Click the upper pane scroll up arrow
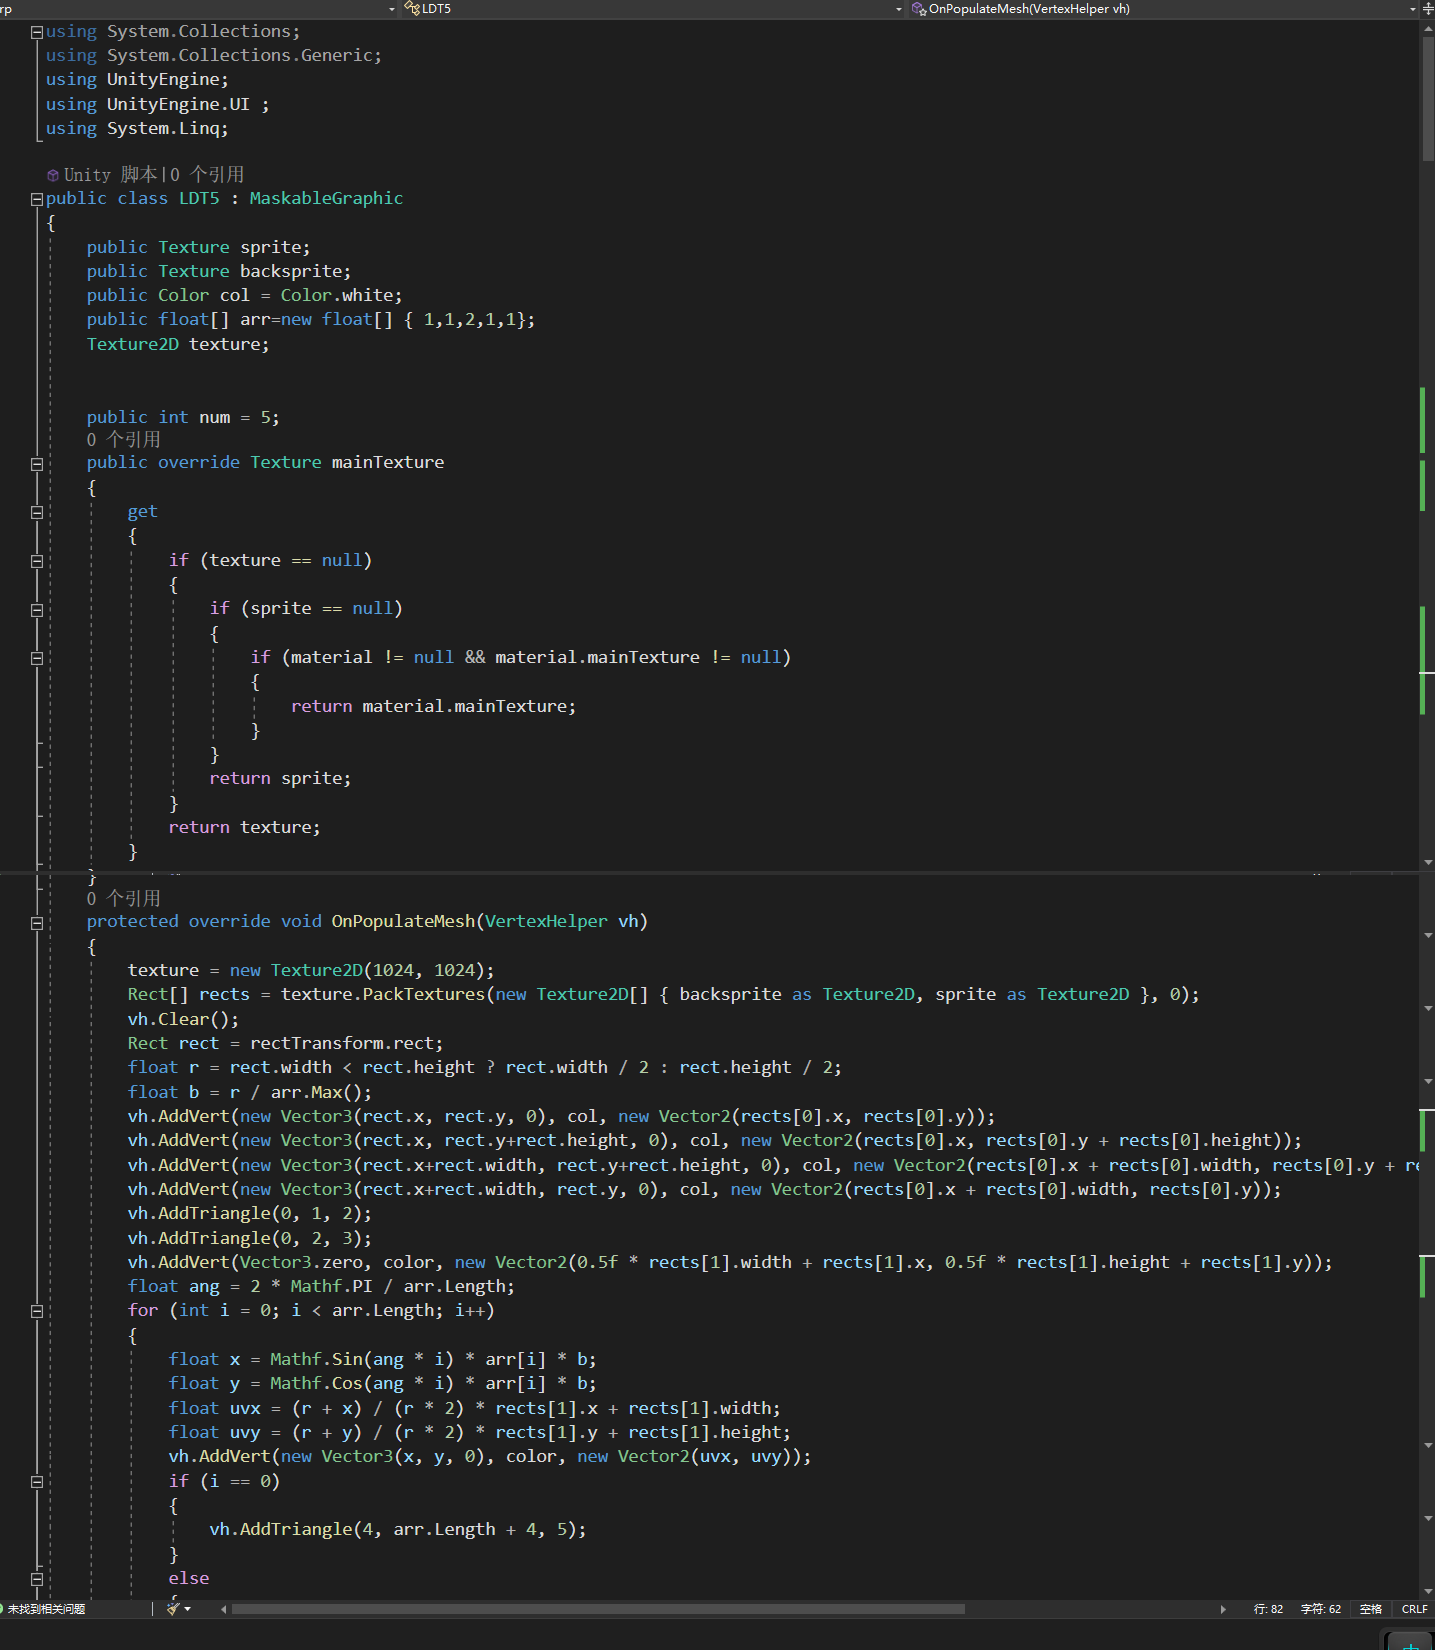The height and width of the screenshot is (1650, 1435). [1427, 29]
